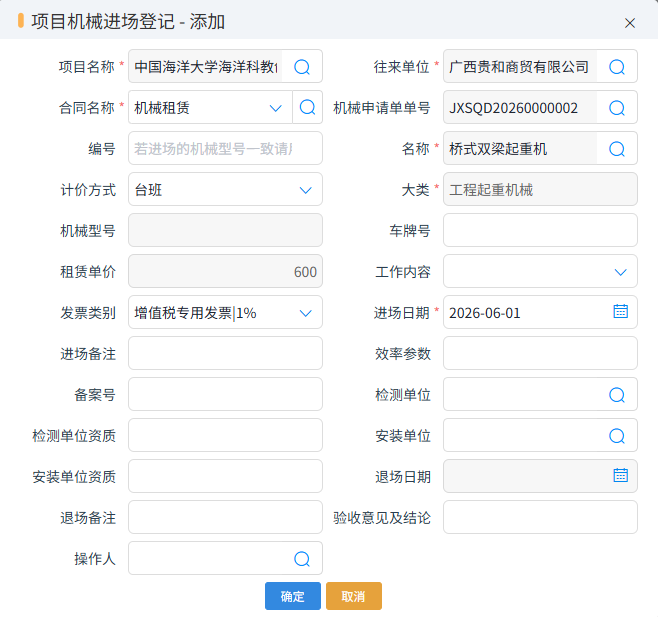The height and width of the screenshot is (617, 658).
Task: Focus the 退场备注 input field
Action: tap(225, 517)
